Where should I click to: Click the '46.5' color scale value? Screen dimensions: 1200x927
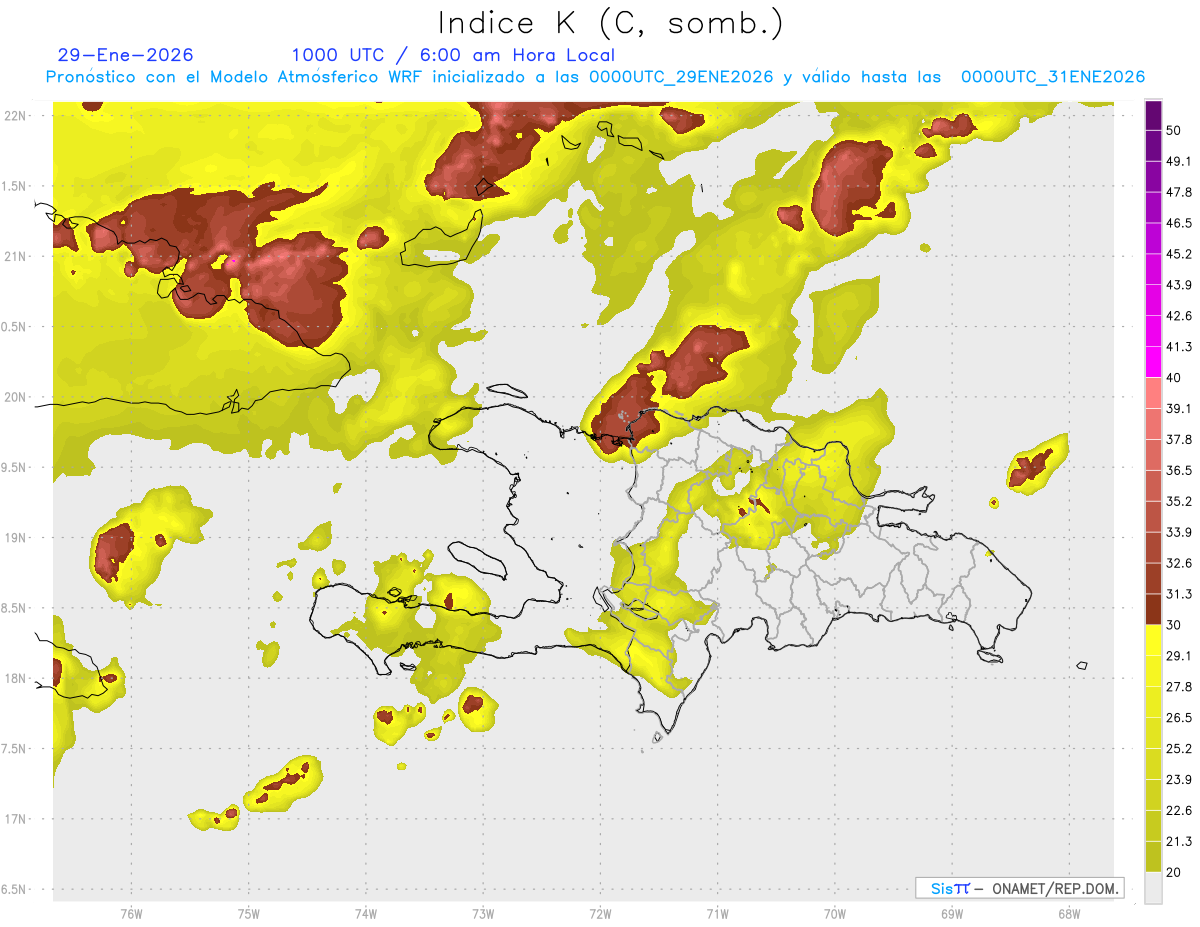coord(1179,223)
